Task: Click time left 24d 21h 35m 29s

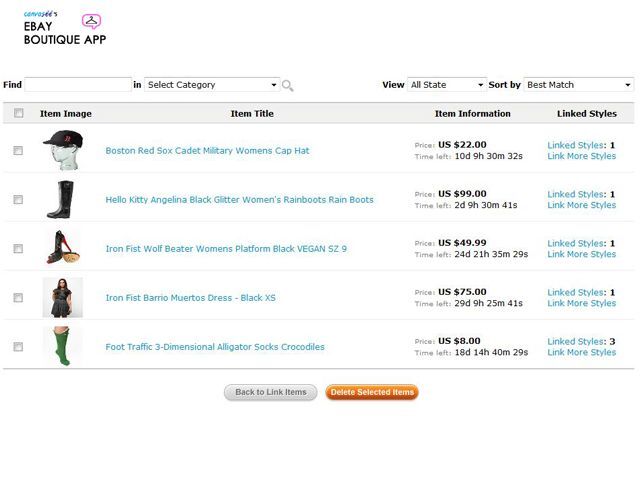Action: pyautogui.click(x=491, y=254)
